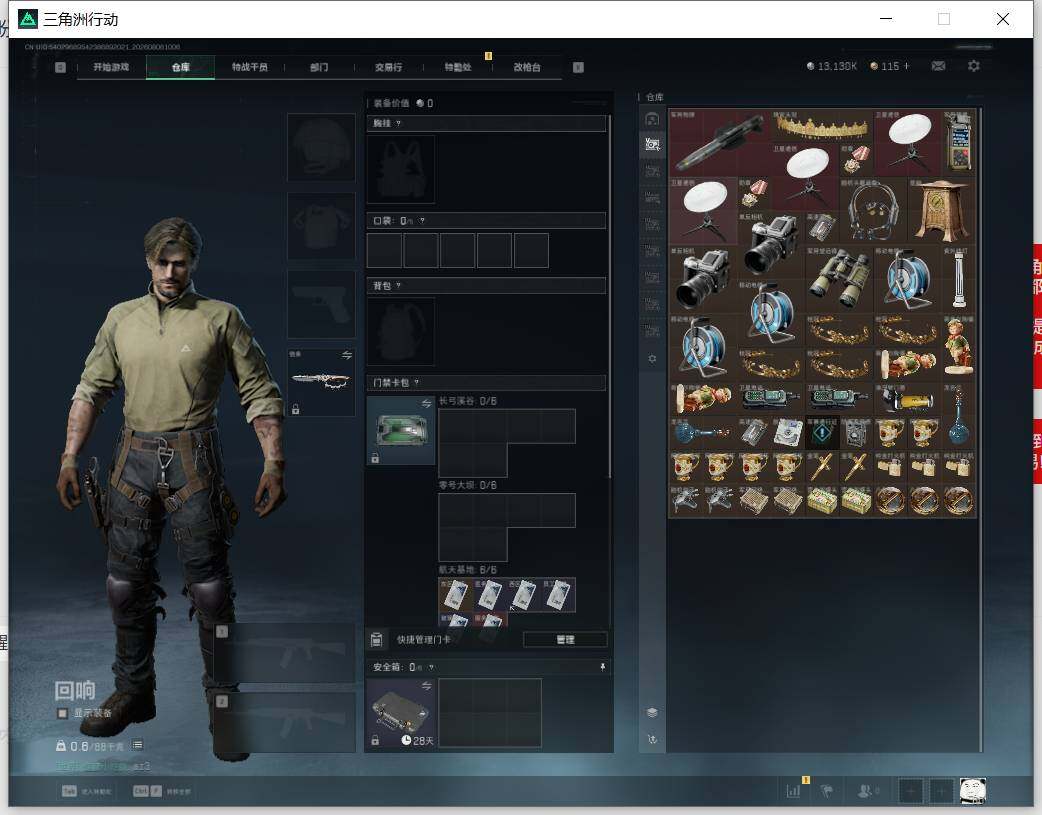The image size is (1042, 815).
Task: Click the stack layers icon in warehouse sidebar
Action: pyautogui.click(x=652, y=712)
